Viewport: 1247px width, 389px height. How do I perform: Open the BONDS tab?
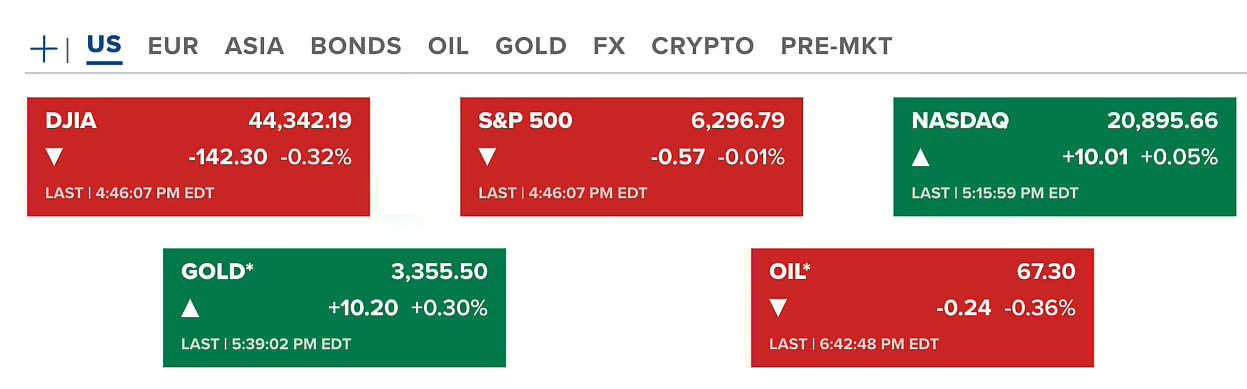click(356, 46)
